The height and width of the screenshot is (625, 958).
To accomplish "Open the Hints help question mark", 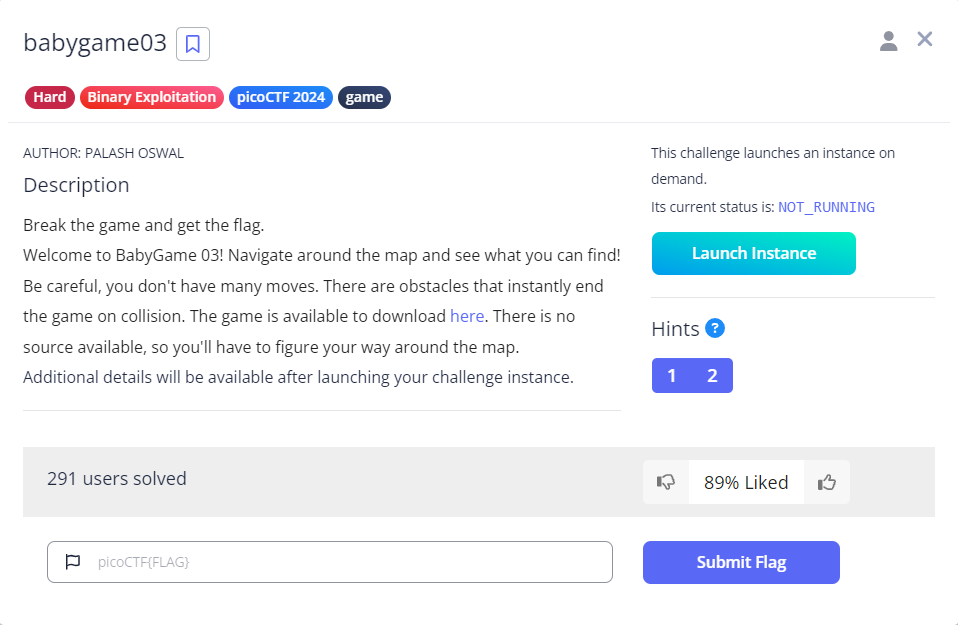I will (x=715, y=328).
